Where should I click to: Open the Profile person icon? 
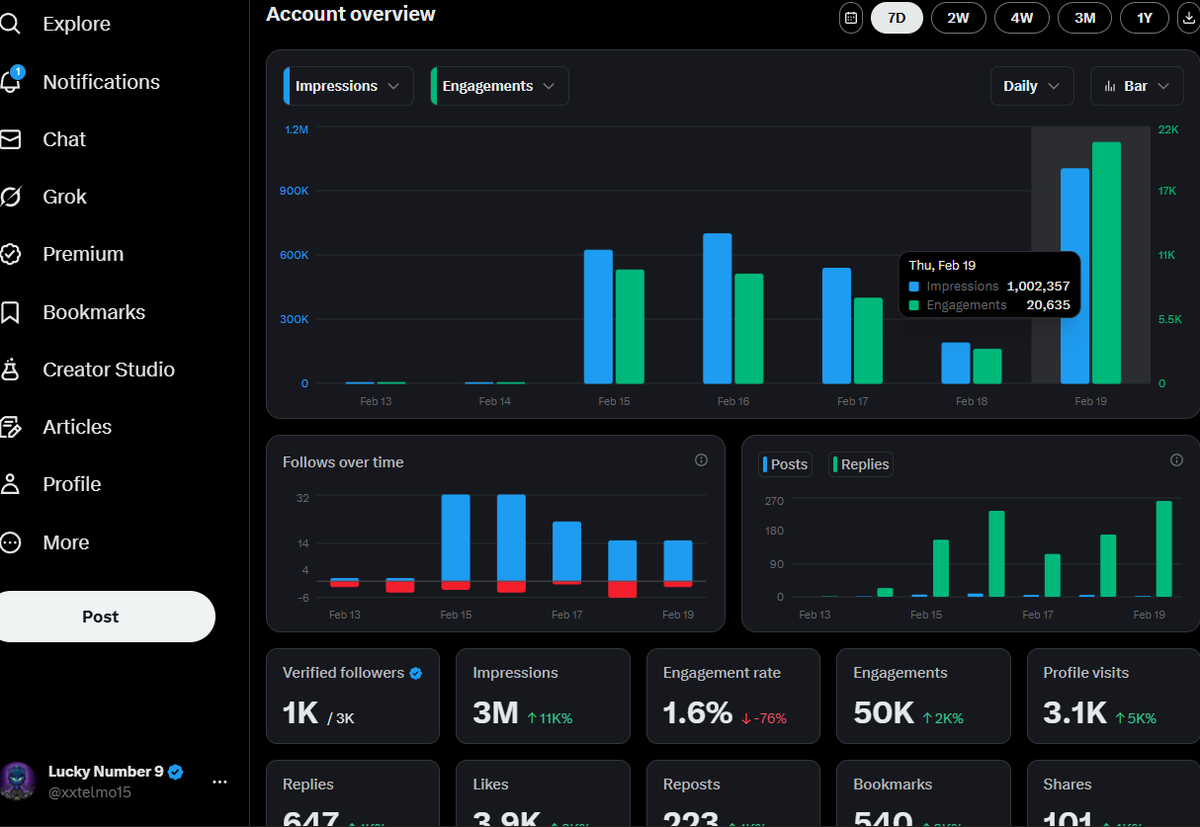click(10, 484)
